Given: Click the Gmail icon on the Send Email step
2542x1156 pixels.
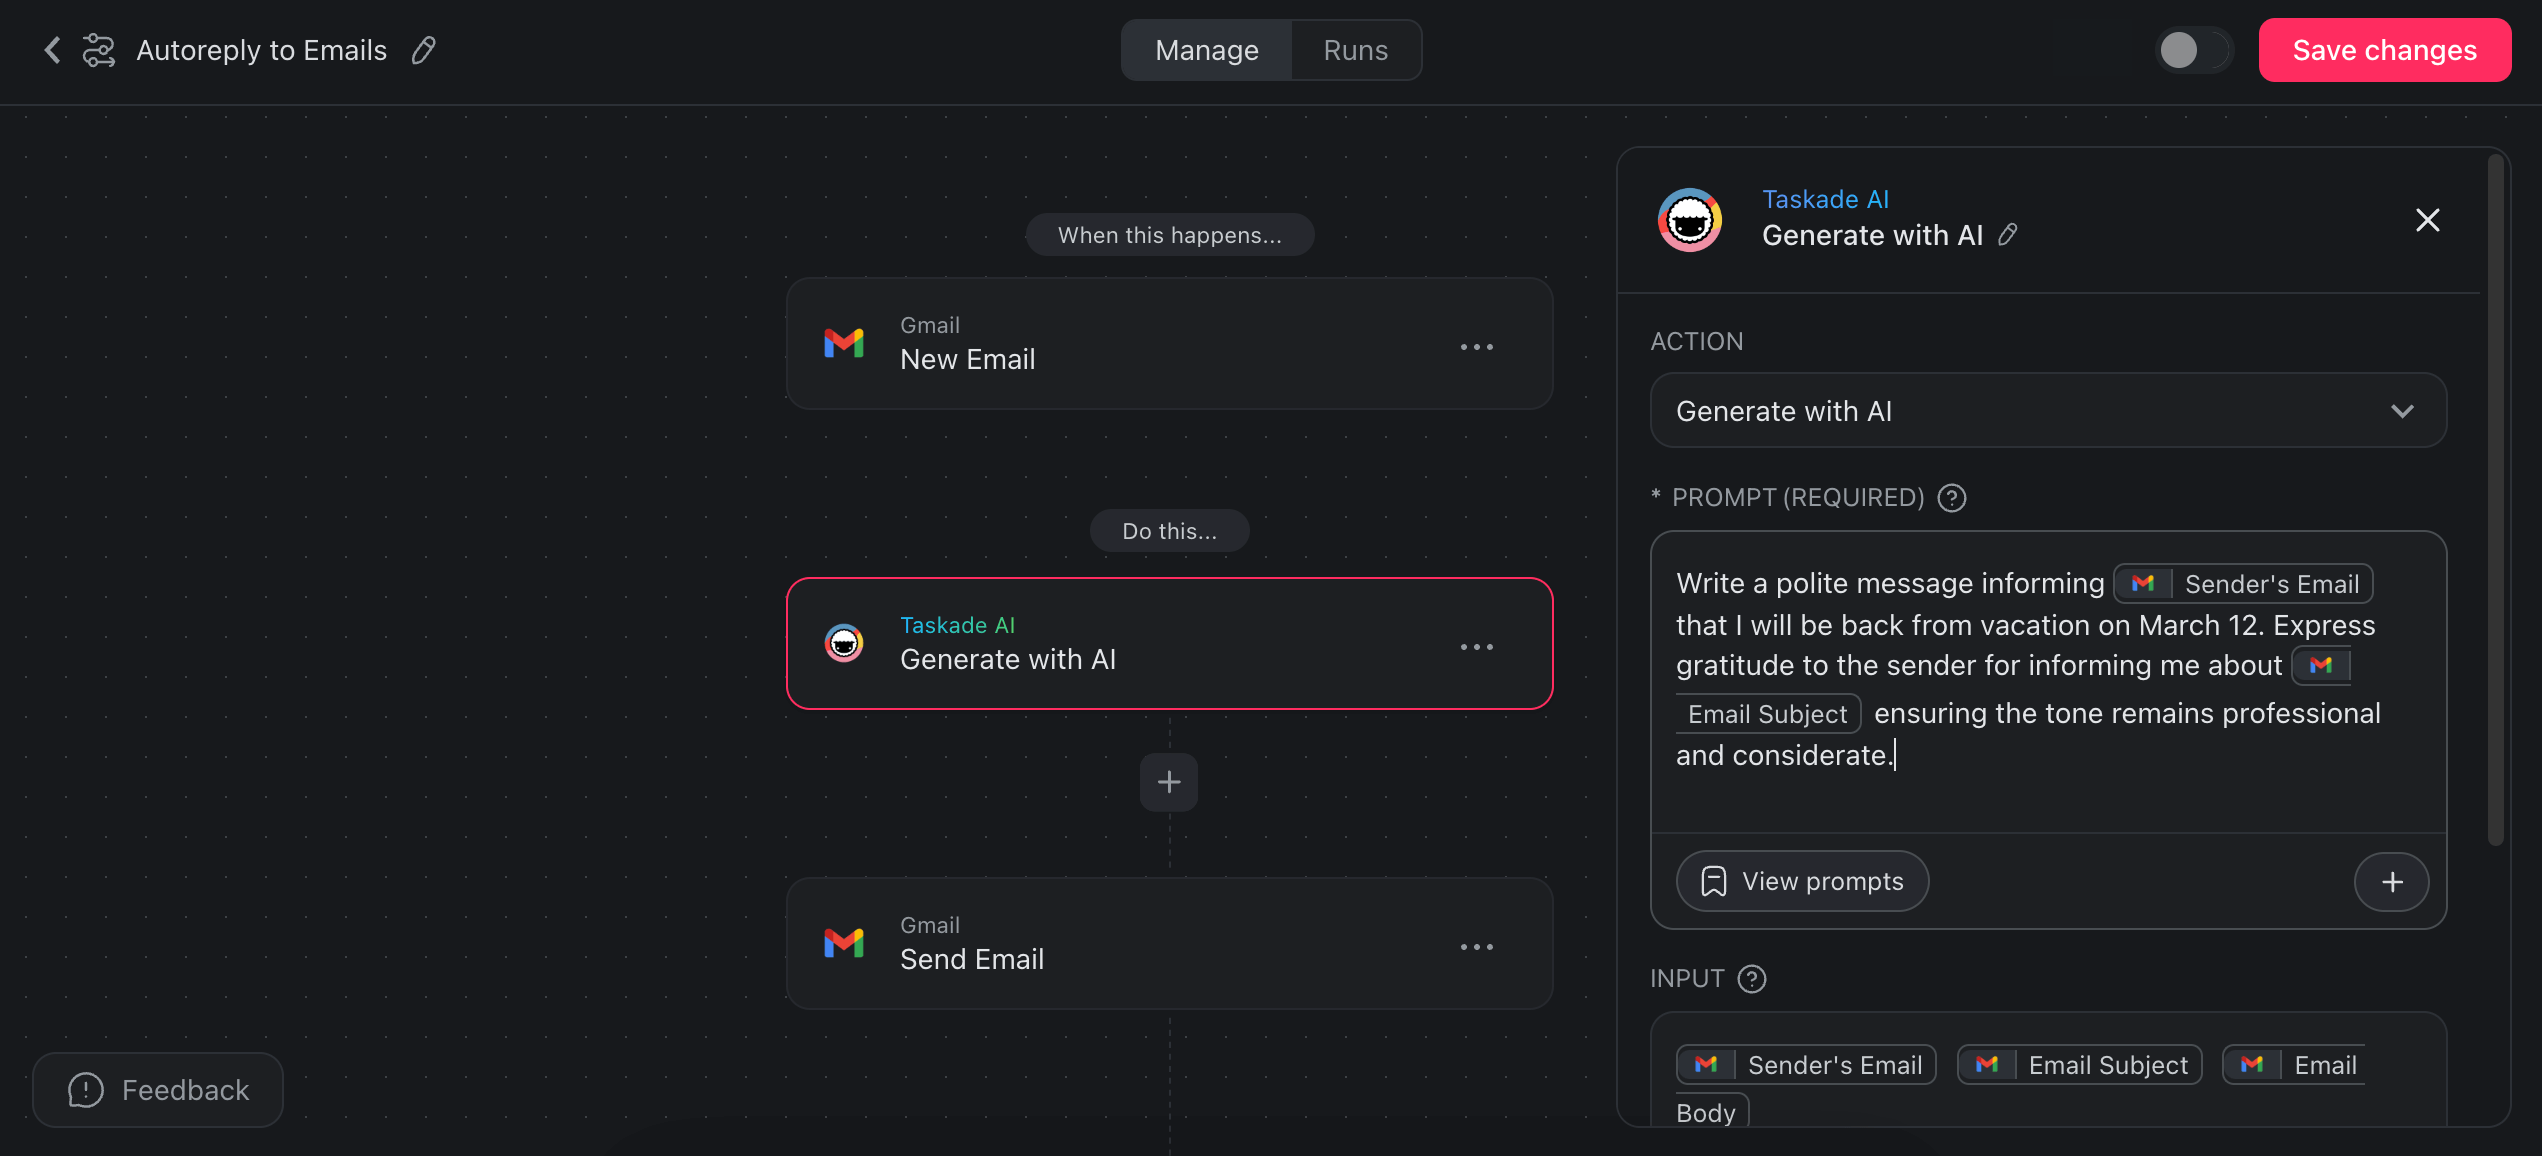Looking at the screenshot, I should (x=845, y=943).
